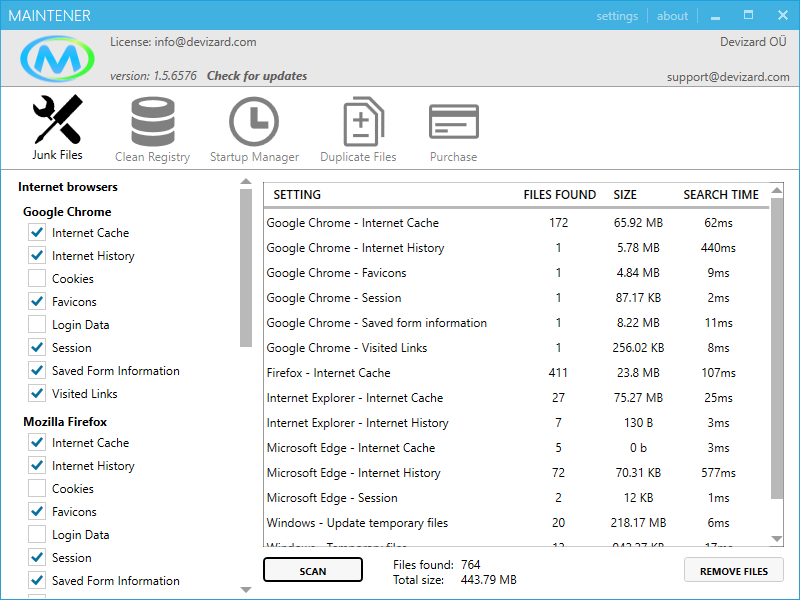The height and width of the screenshot is (600, 800).
Task: Disable Google Chrome Visited Links checkbox
Action: 37,394
